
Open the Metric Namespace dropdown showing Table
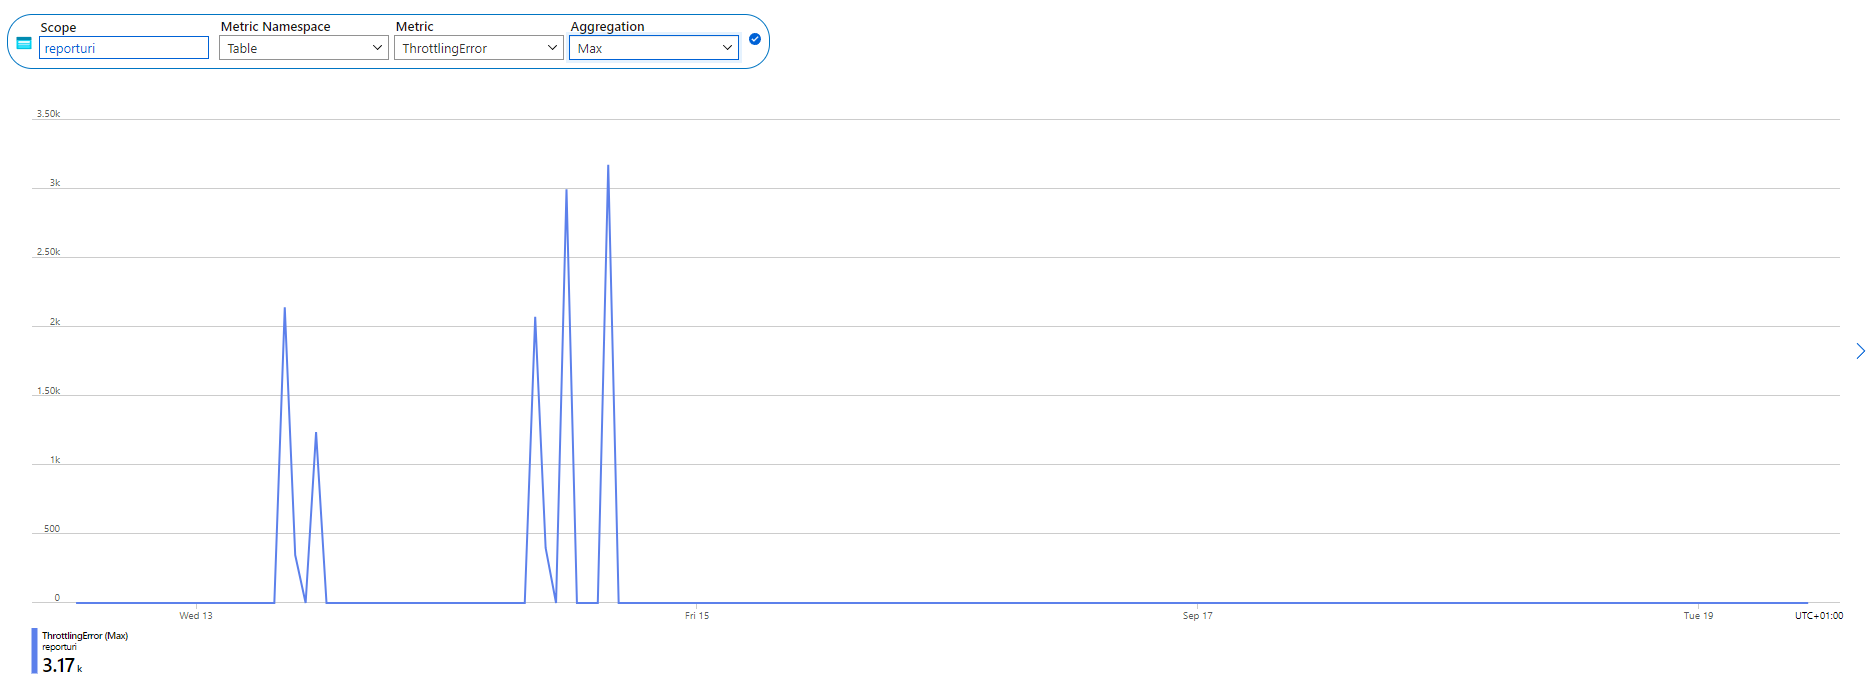(x=304, y=48)
